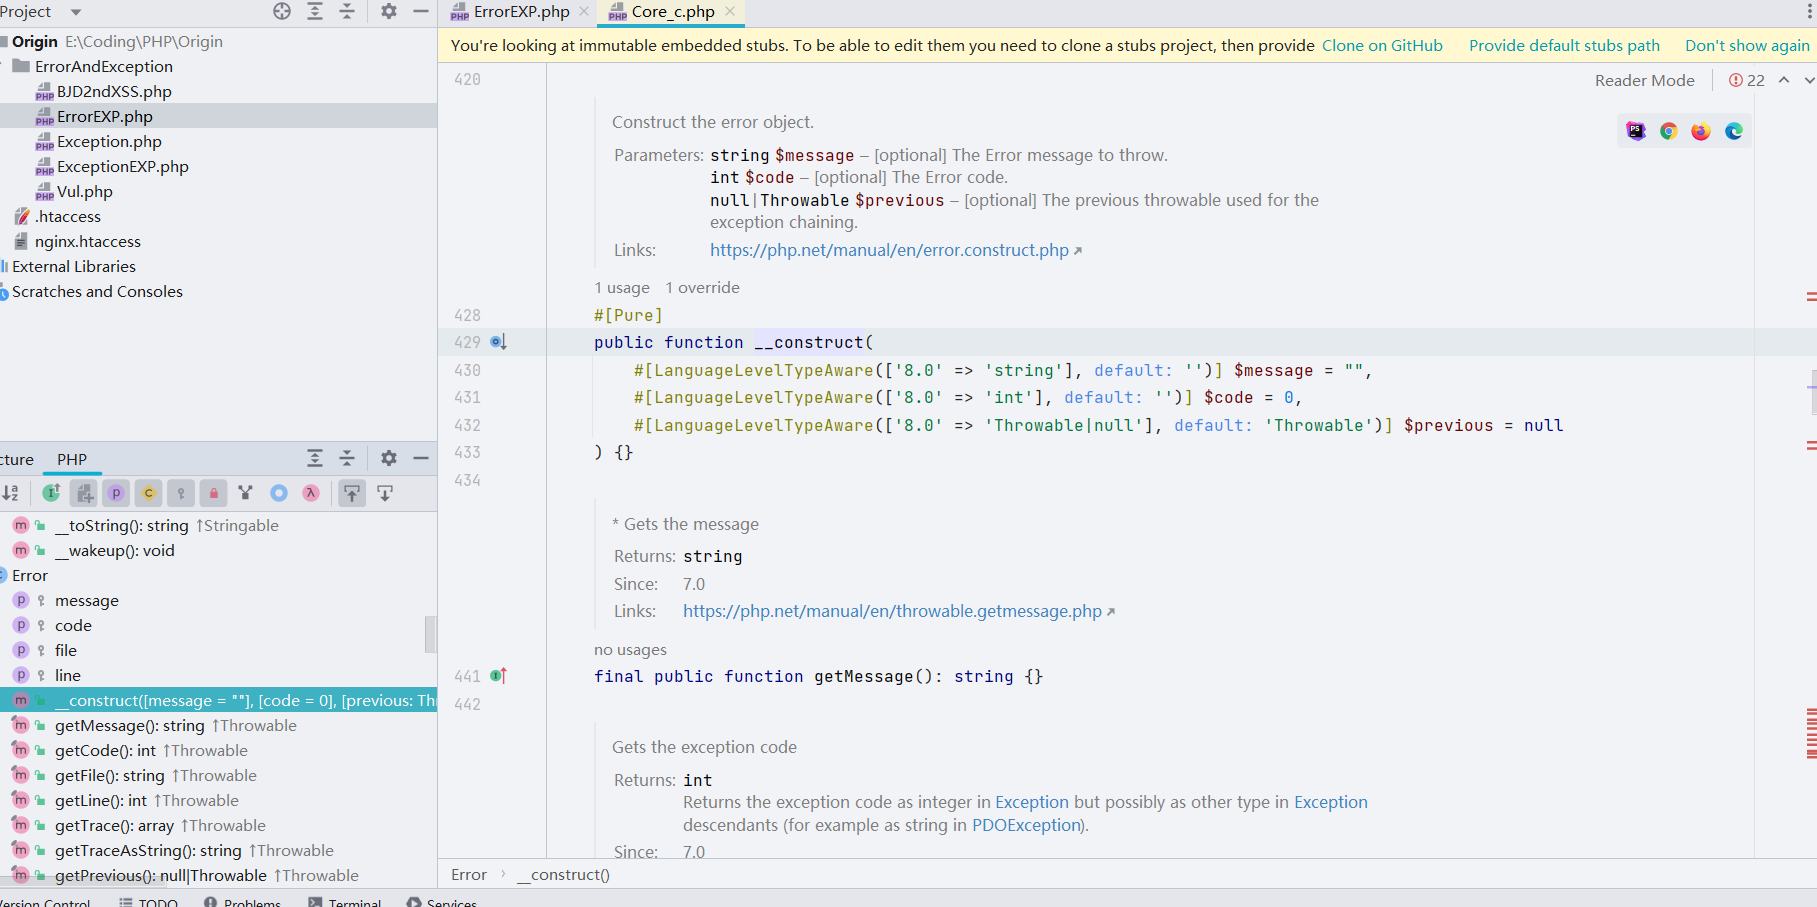Select getMessage() method in Structure list
Screen dimensions: 1817x907
pos(129,726)
